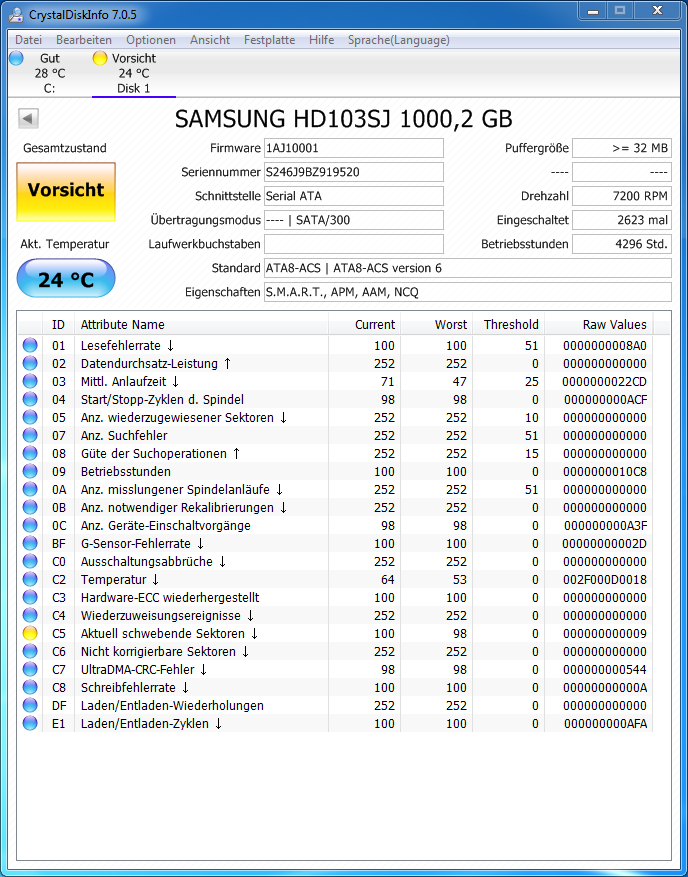
Task: Click the Eingeschaltet field showing 2623 mal
Action: coord(622,220)
